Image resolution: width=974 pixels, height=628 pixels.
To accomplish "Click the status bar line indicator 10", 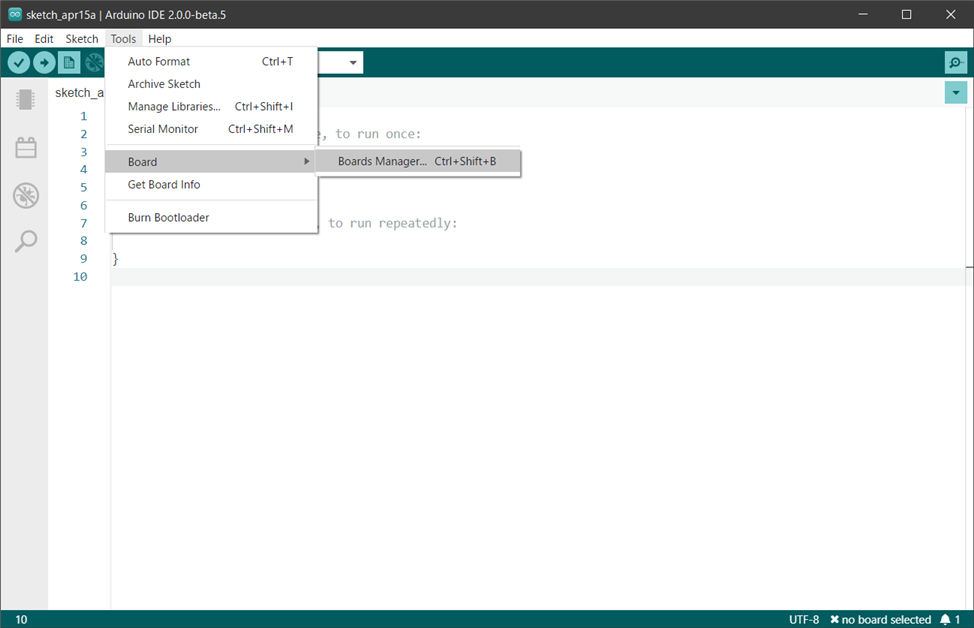I will click(x=21, y=619).
